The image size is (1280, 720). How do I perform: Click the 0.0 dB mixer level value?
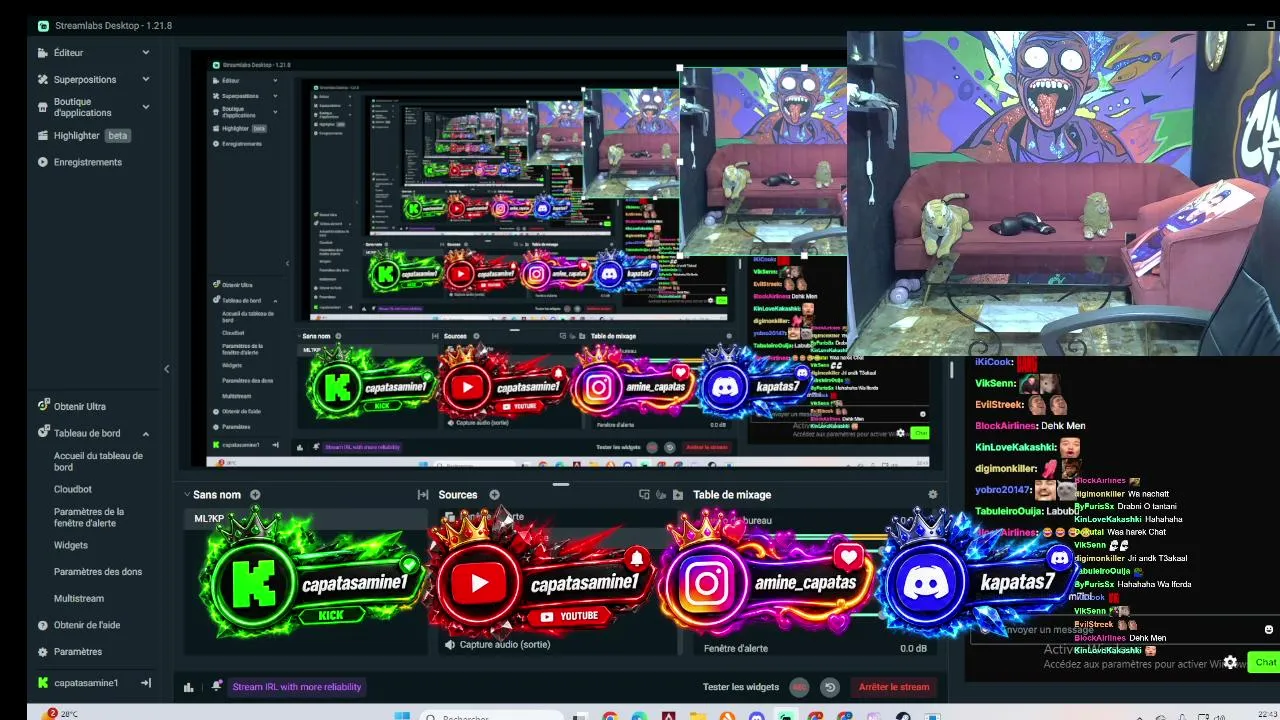pos(913,648)
